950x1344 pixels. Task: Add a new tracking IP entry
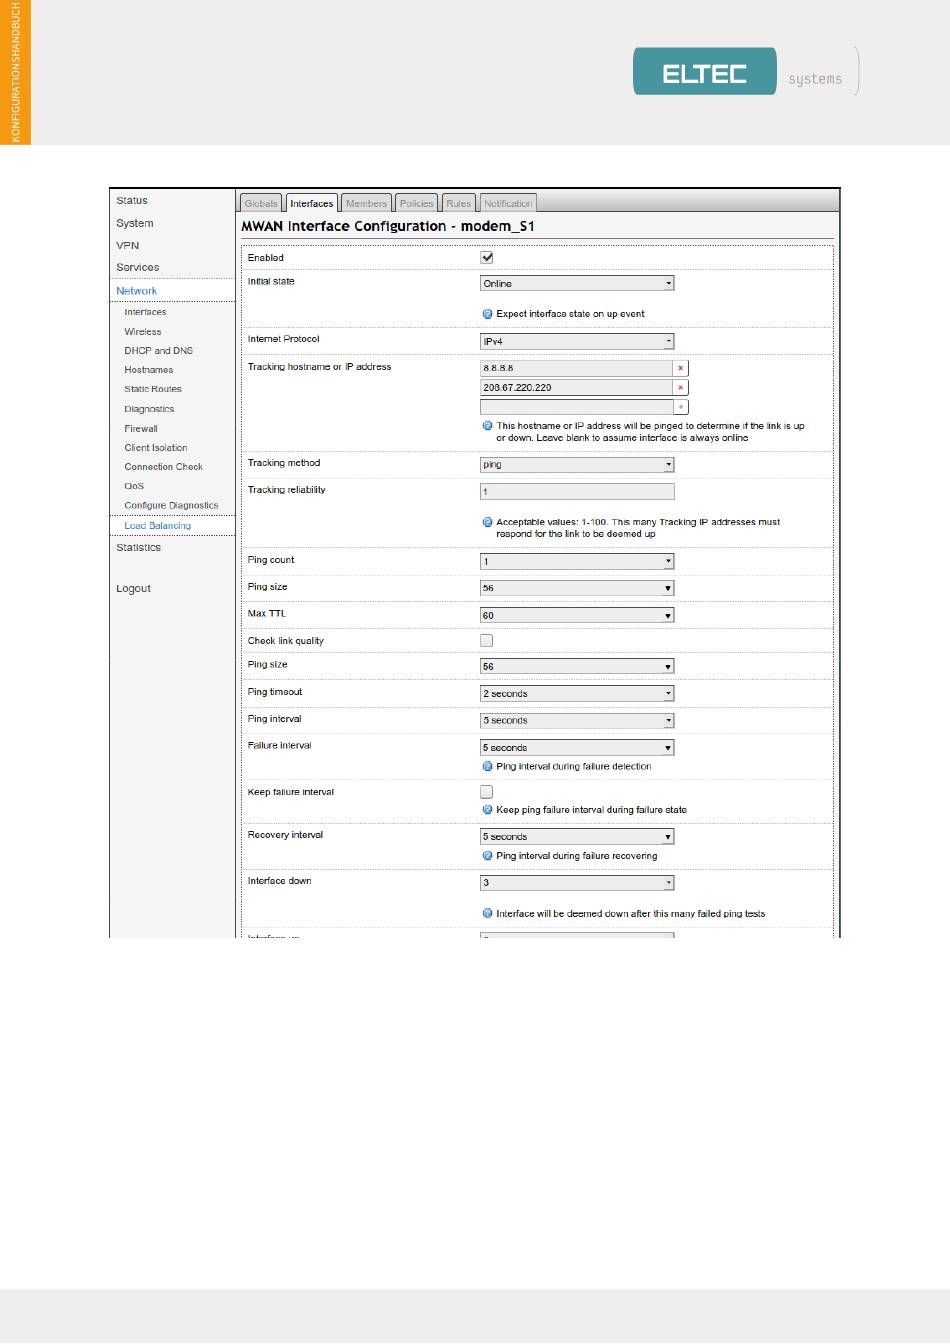[681, 407]
